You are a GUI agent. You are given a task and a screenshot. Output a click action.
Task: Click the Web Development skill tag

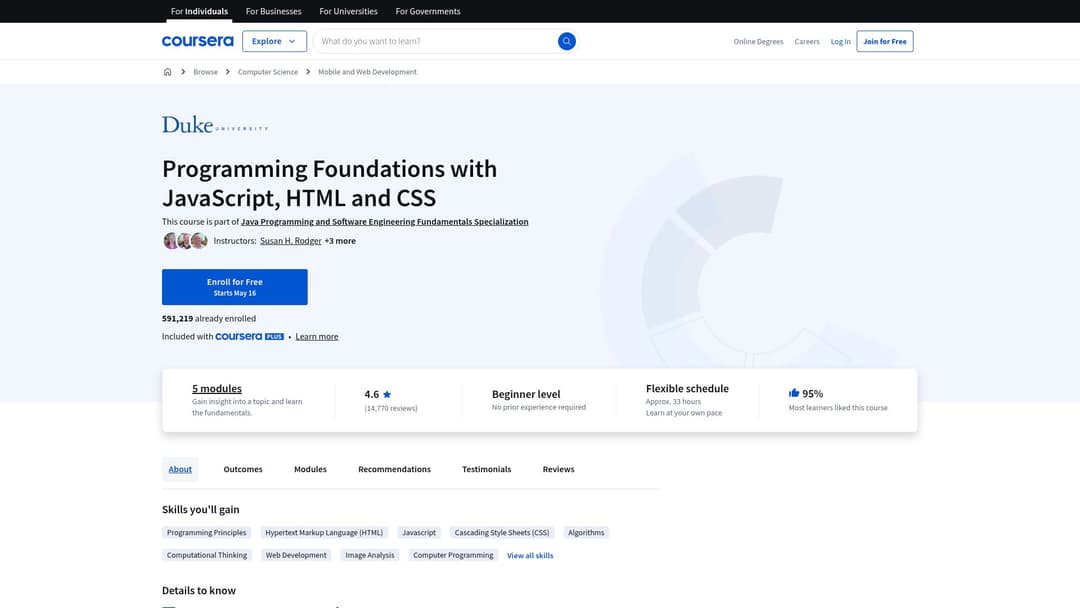pyautogui.click(x=296, y=555)
